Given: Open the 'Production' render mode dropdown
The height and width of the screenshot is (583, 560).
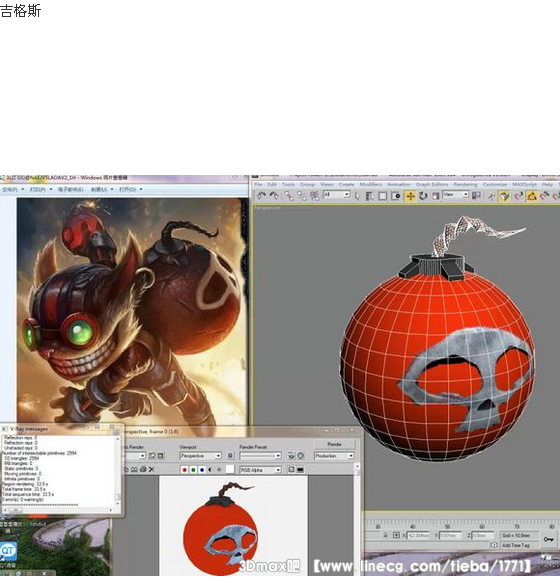Looking at the screenshot, I should click(x=334, y=456).
